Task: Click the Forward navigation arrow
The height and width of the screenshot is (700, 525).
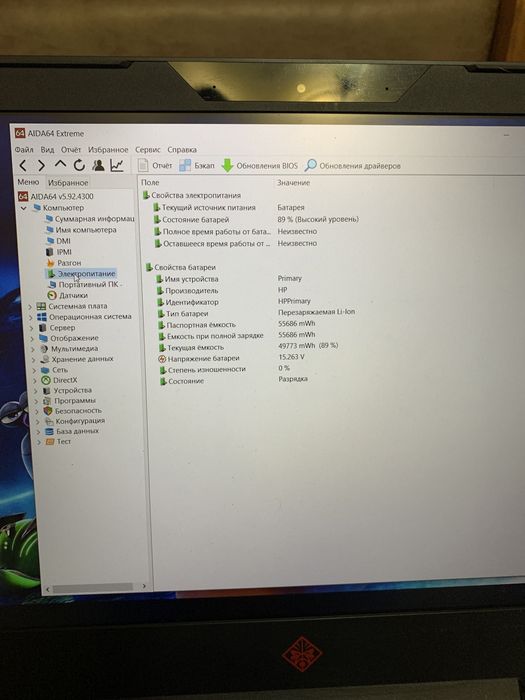Action: [x=41, y=166]
